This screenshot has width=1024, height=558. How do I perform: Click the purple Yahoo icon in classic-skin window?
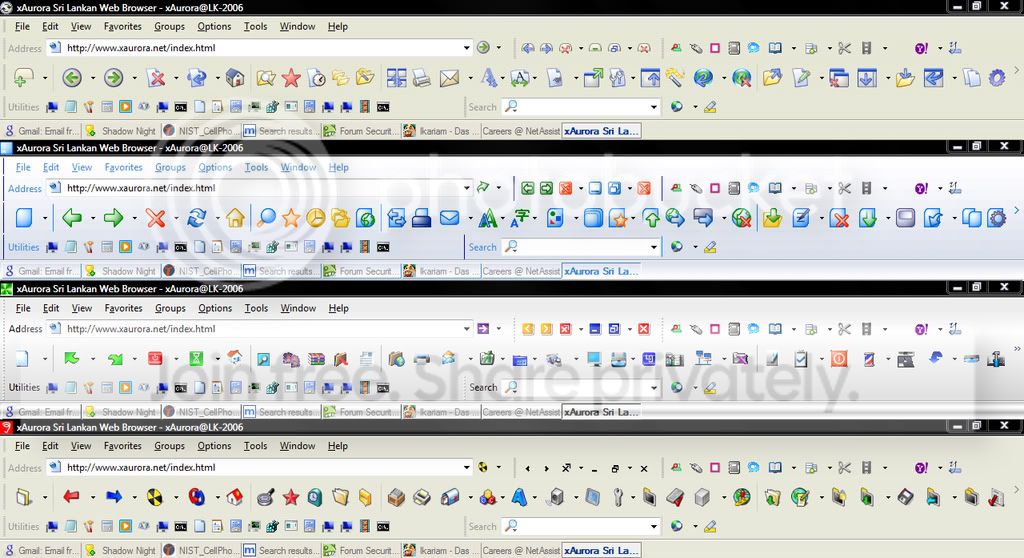(x=921, y=48)
